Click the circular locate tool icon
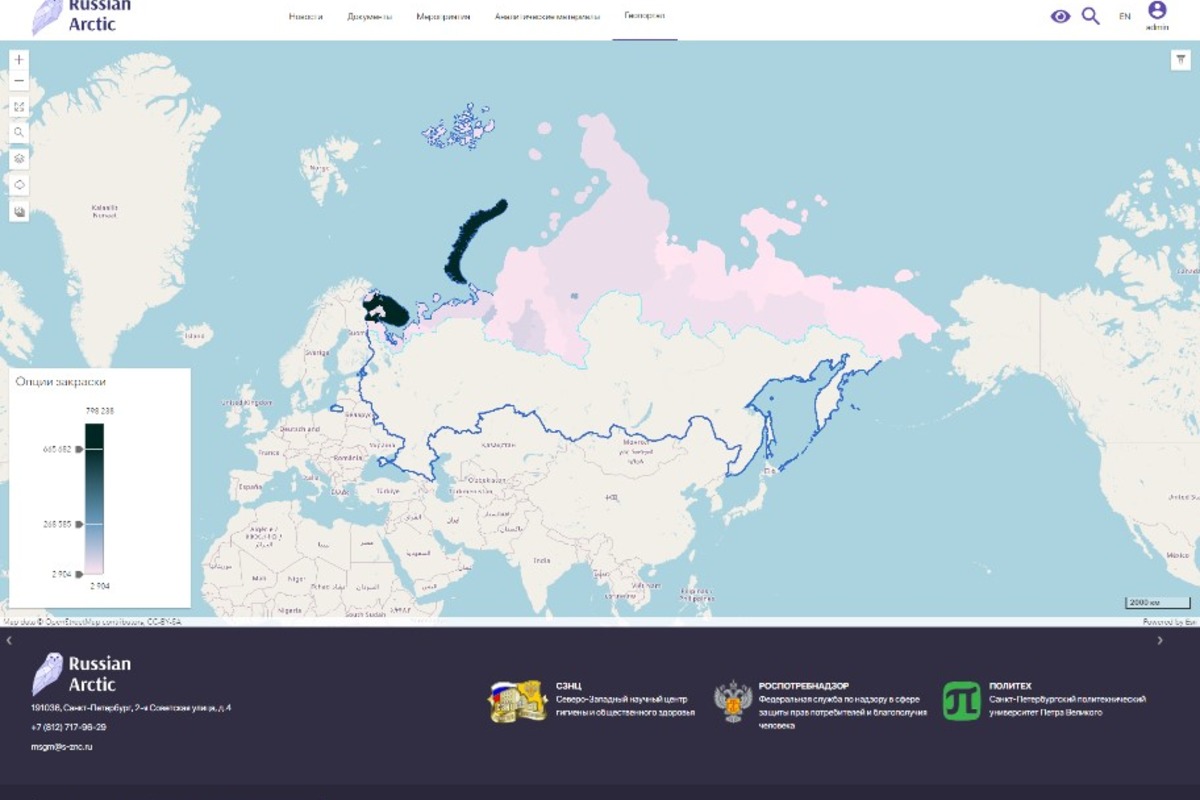Image resolution: width=1200 pixels, height=800 pixels. pos(19,185)
